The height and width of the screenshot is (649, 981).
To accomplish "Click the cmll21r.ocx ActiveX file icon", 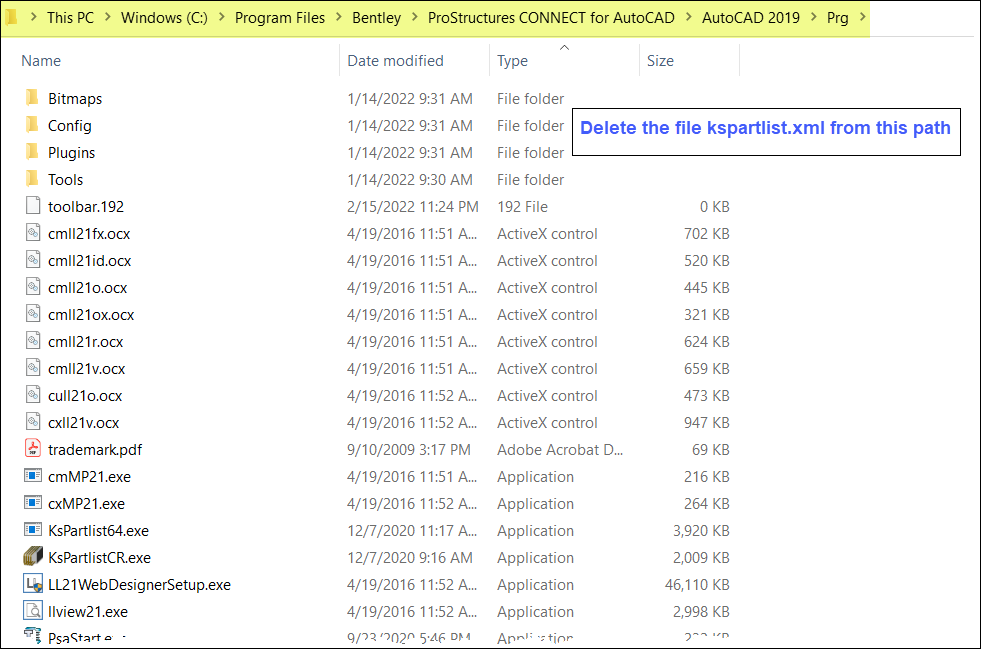I will [x=33, y=340].
